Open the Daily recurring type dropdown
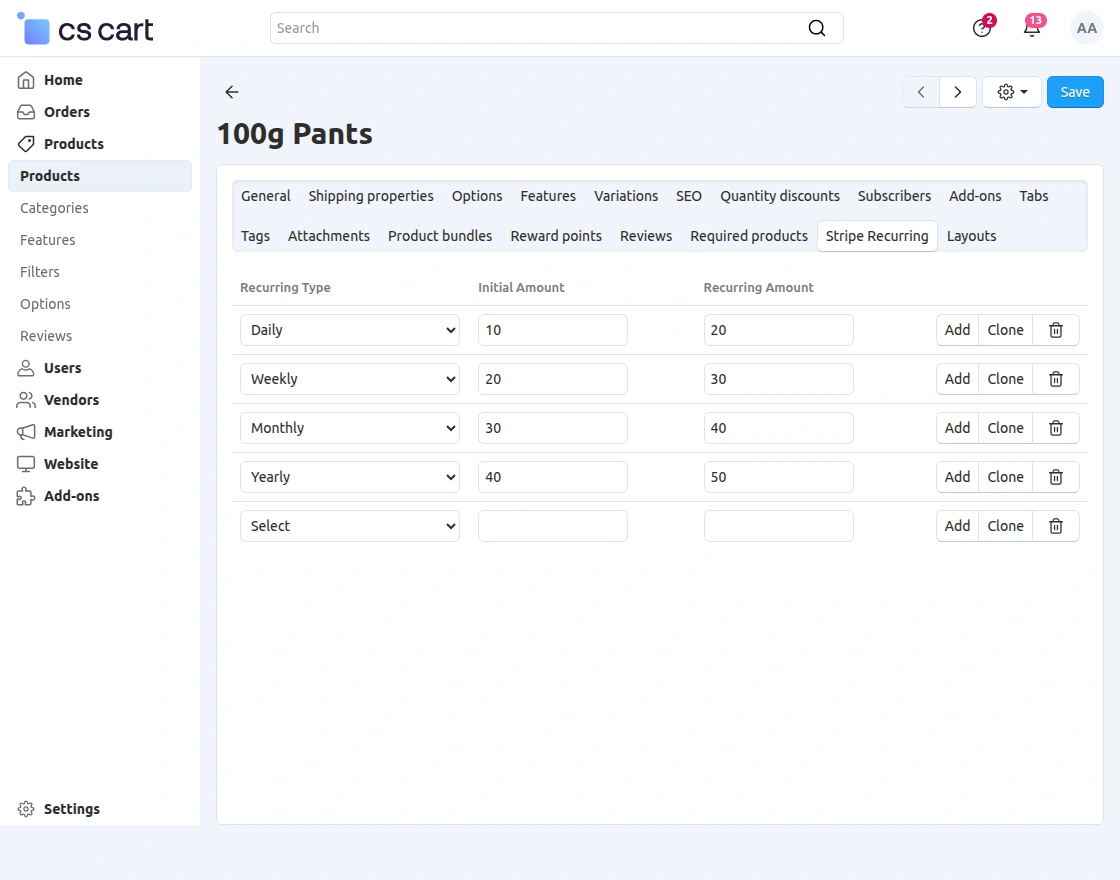This screenshot has height=880, width=1120. point(349,330)
